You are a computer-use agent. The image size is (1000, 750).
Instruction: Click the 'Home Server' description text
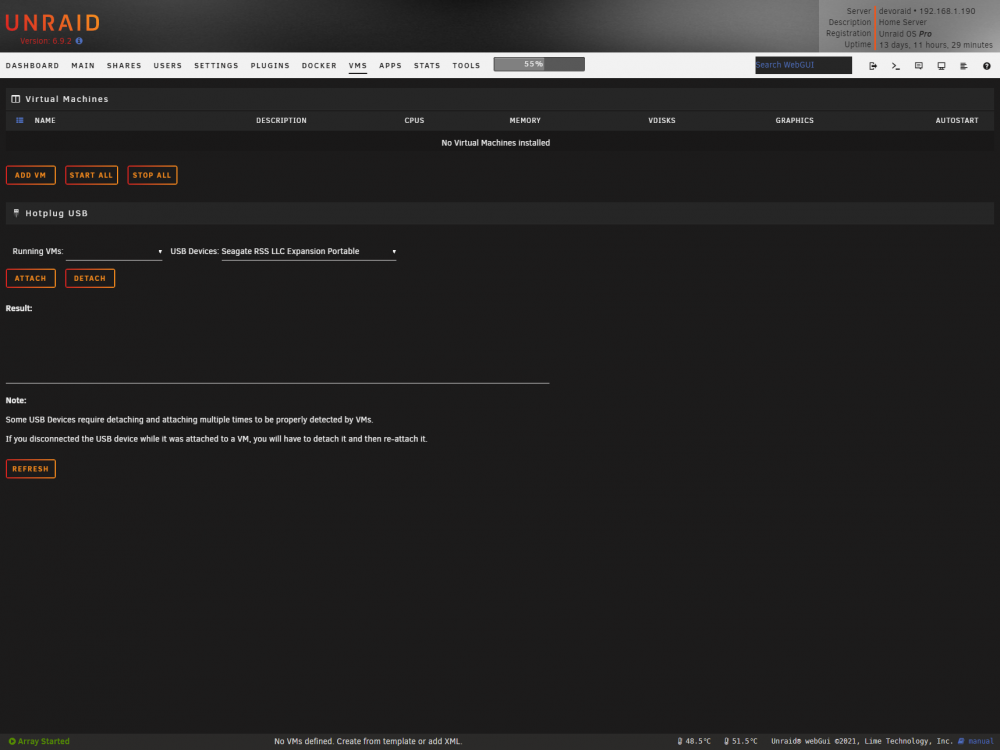[902, 22]
